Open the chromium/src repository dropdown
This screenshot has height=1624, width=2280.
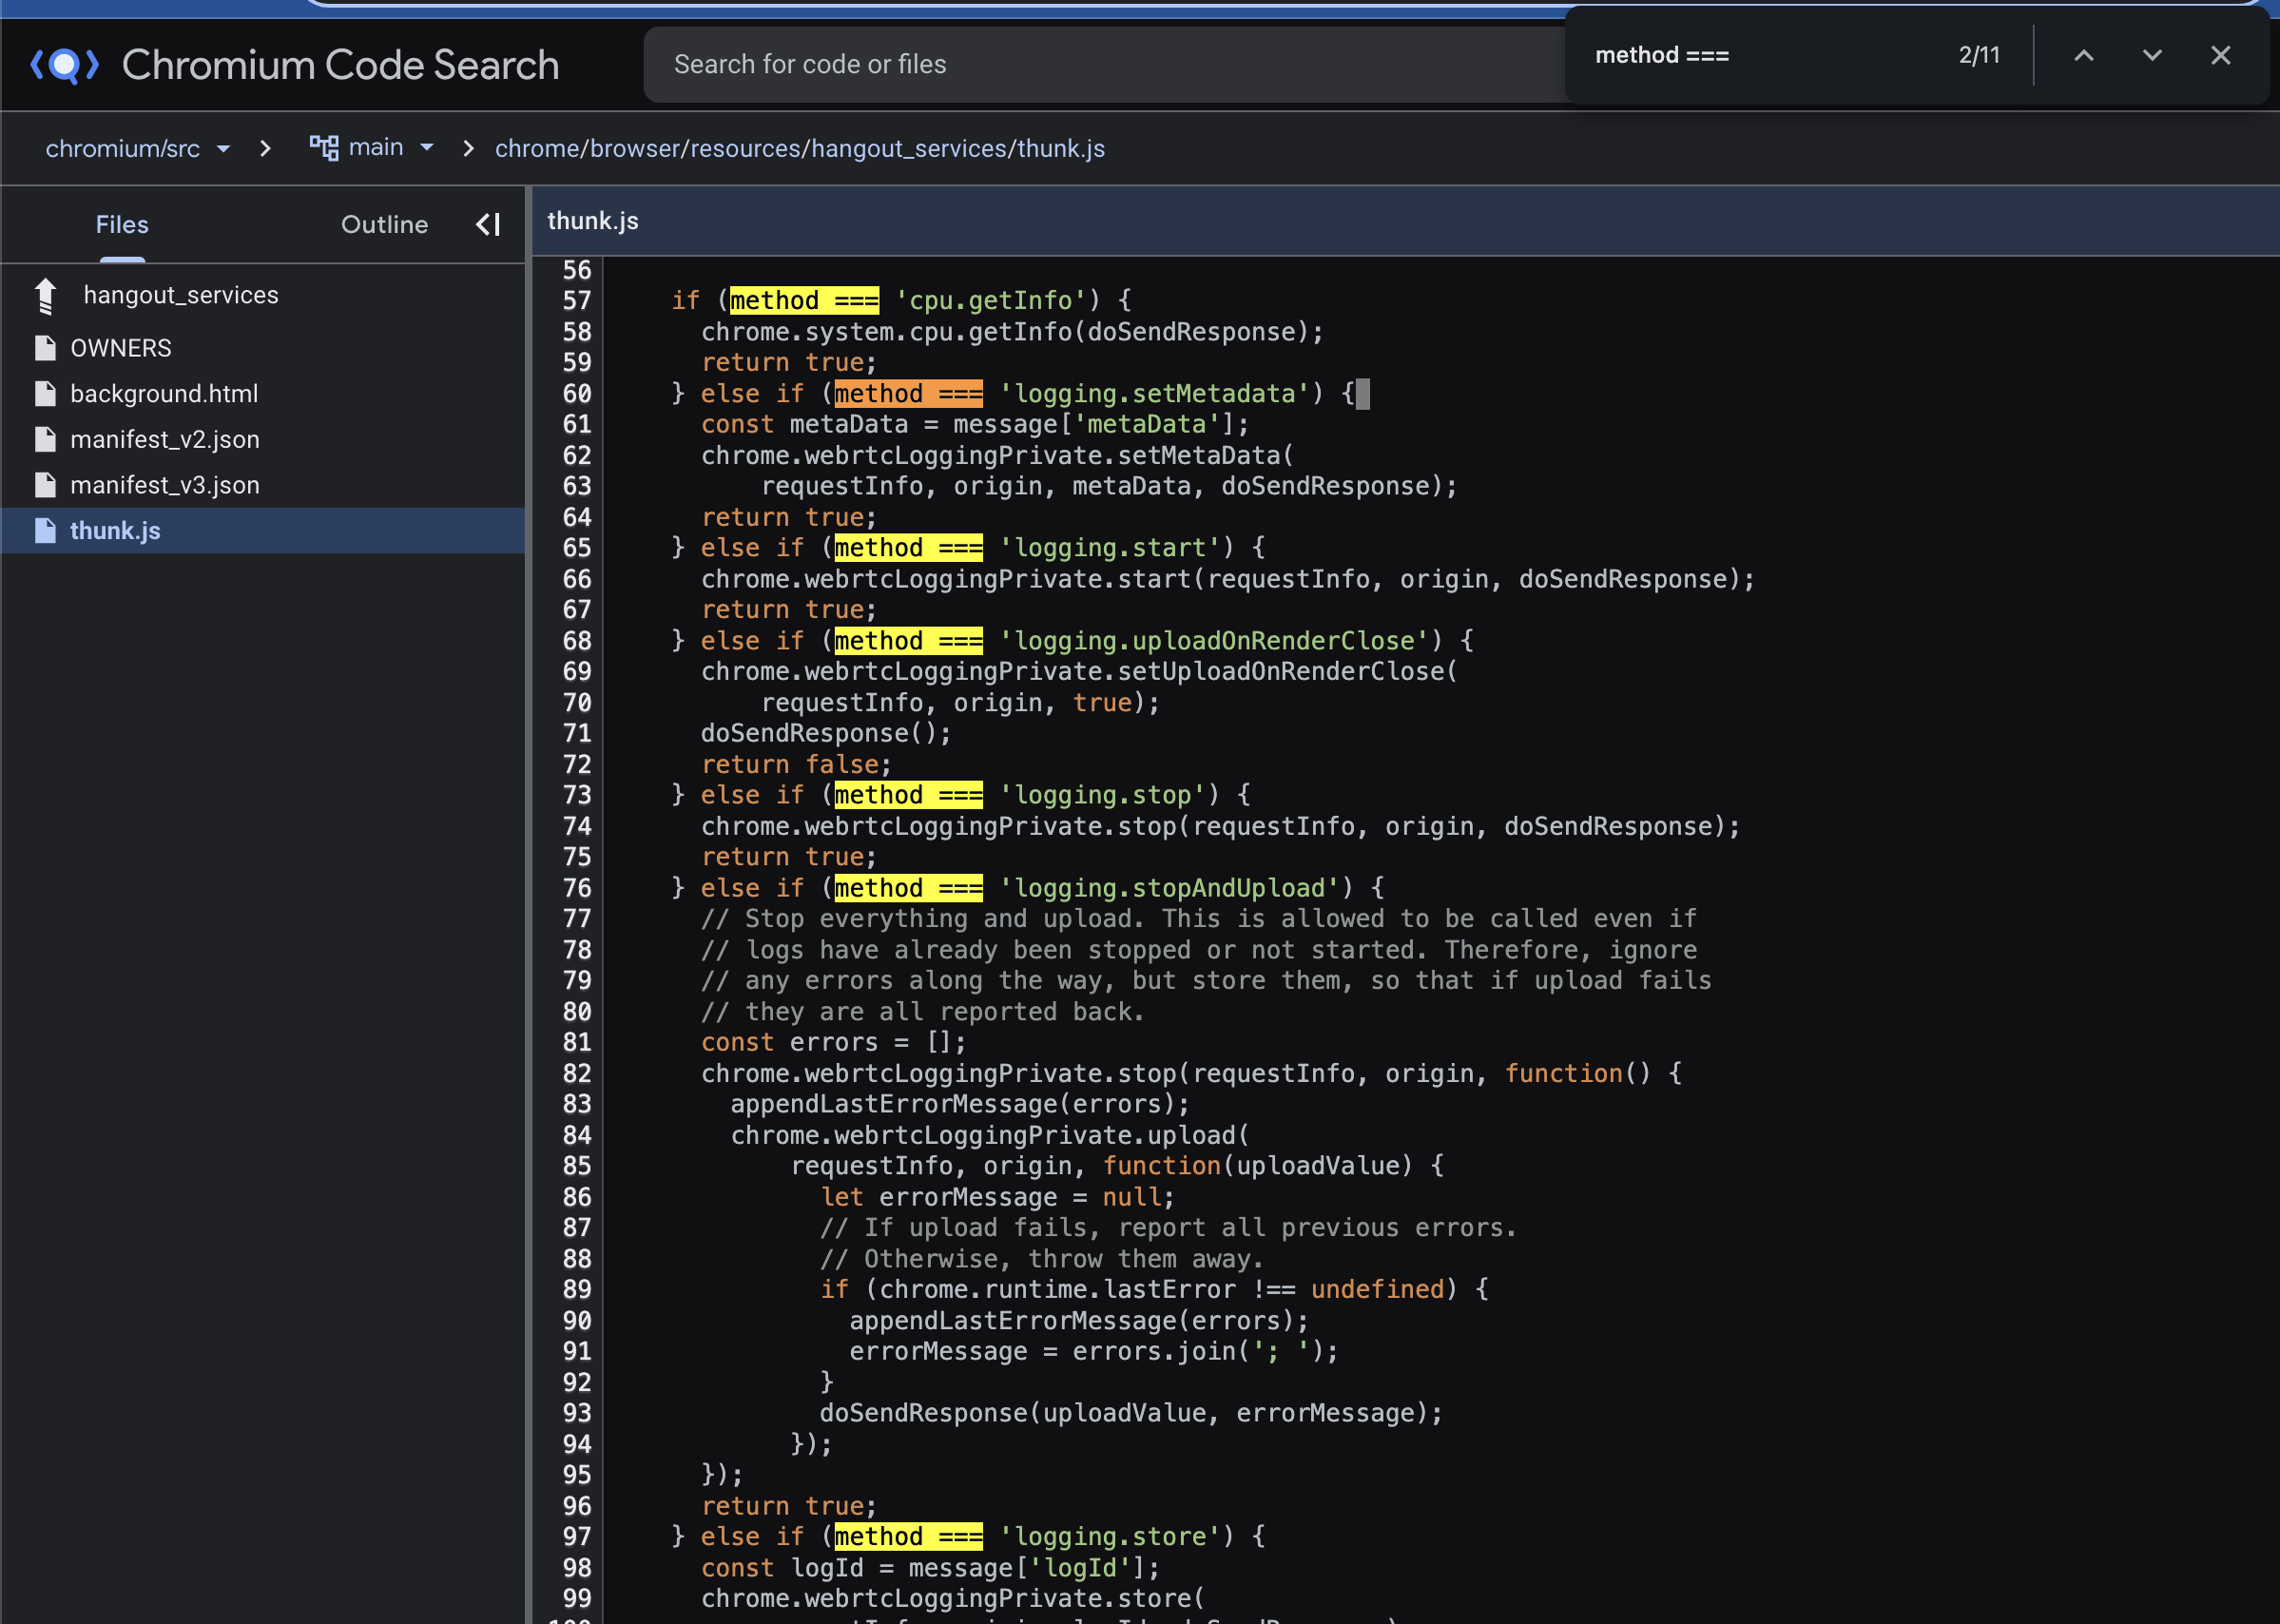pyautogui.click(x=138, y=148)
